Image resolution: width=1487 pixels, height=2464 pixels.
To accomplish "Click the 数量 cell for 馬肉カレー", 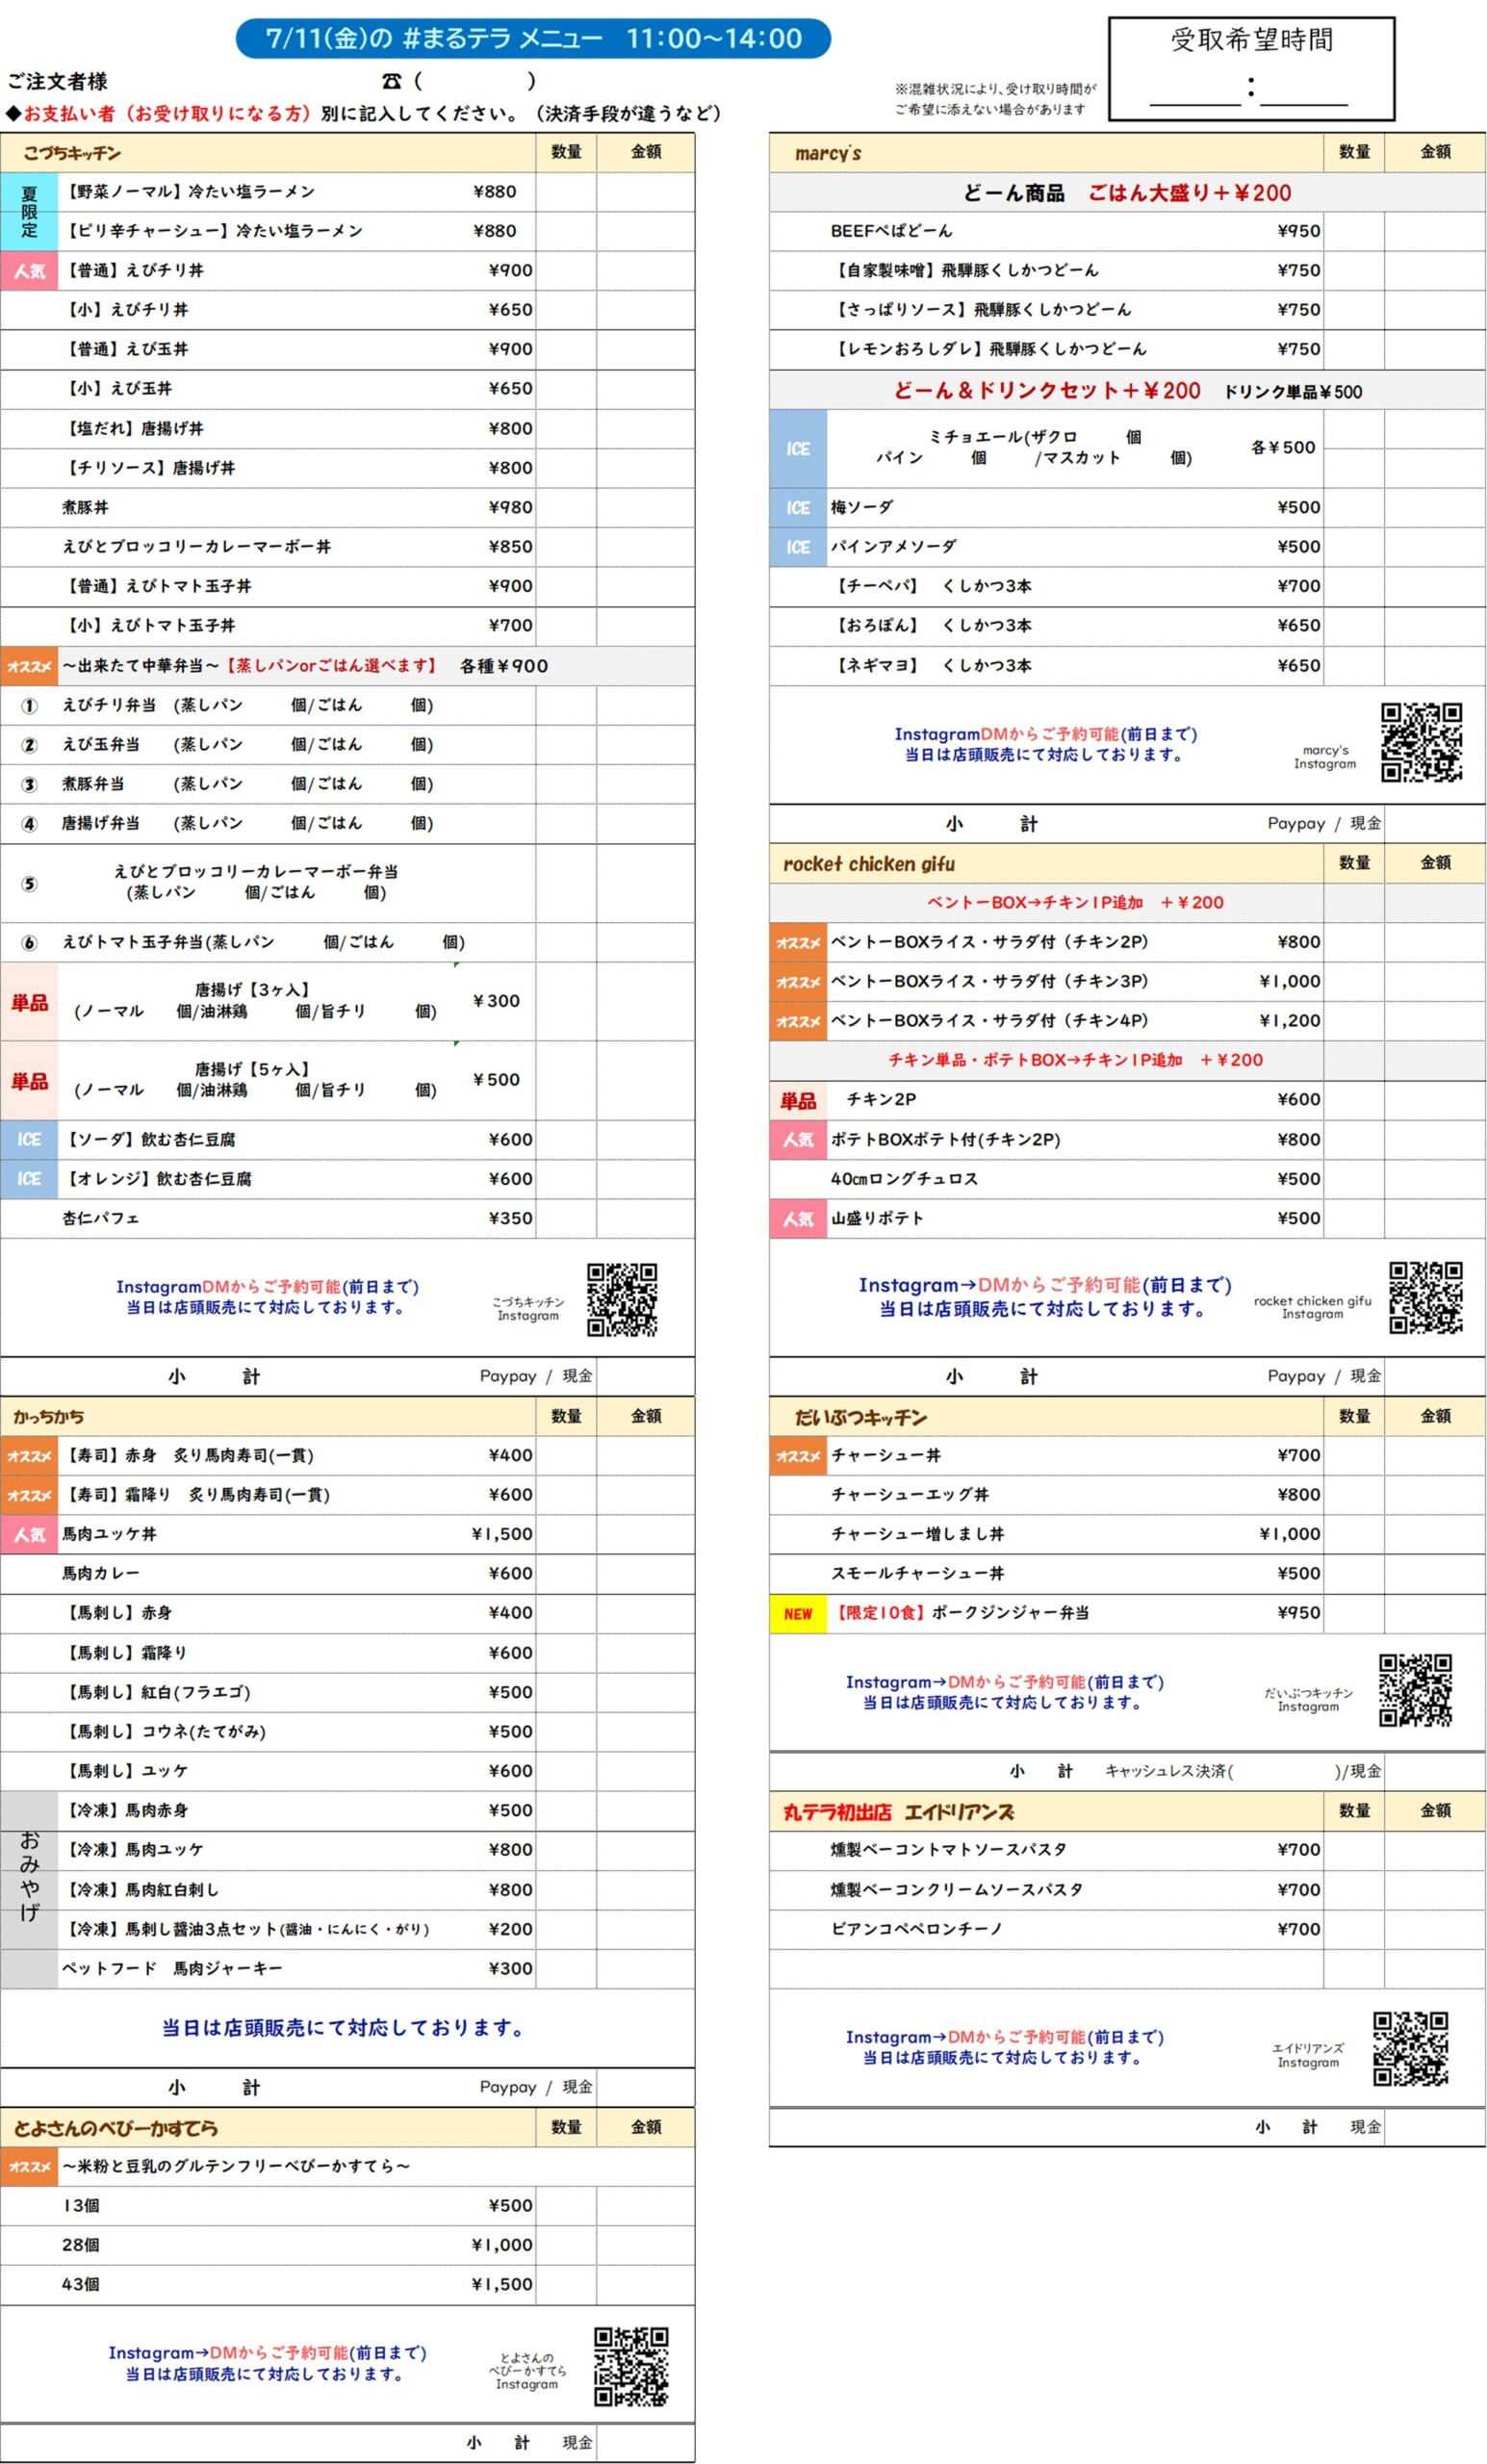I will pos(566,1574).
